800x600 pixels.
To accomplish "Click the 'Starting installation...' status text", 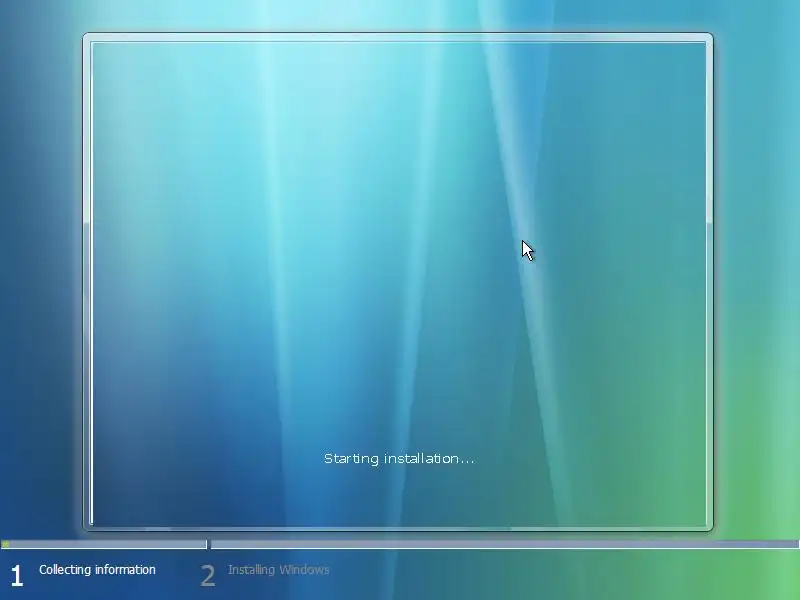I will (399, 458).
